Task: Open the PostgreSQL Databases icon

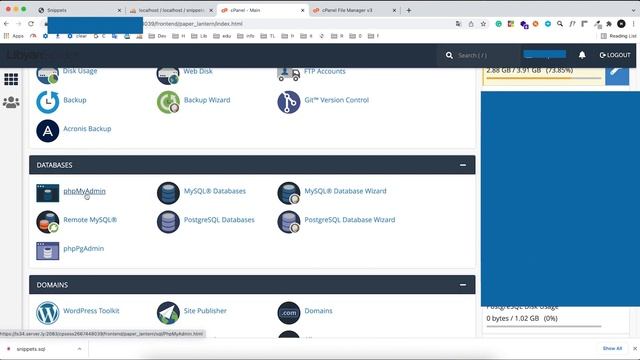Action: (x=168, y=222)
